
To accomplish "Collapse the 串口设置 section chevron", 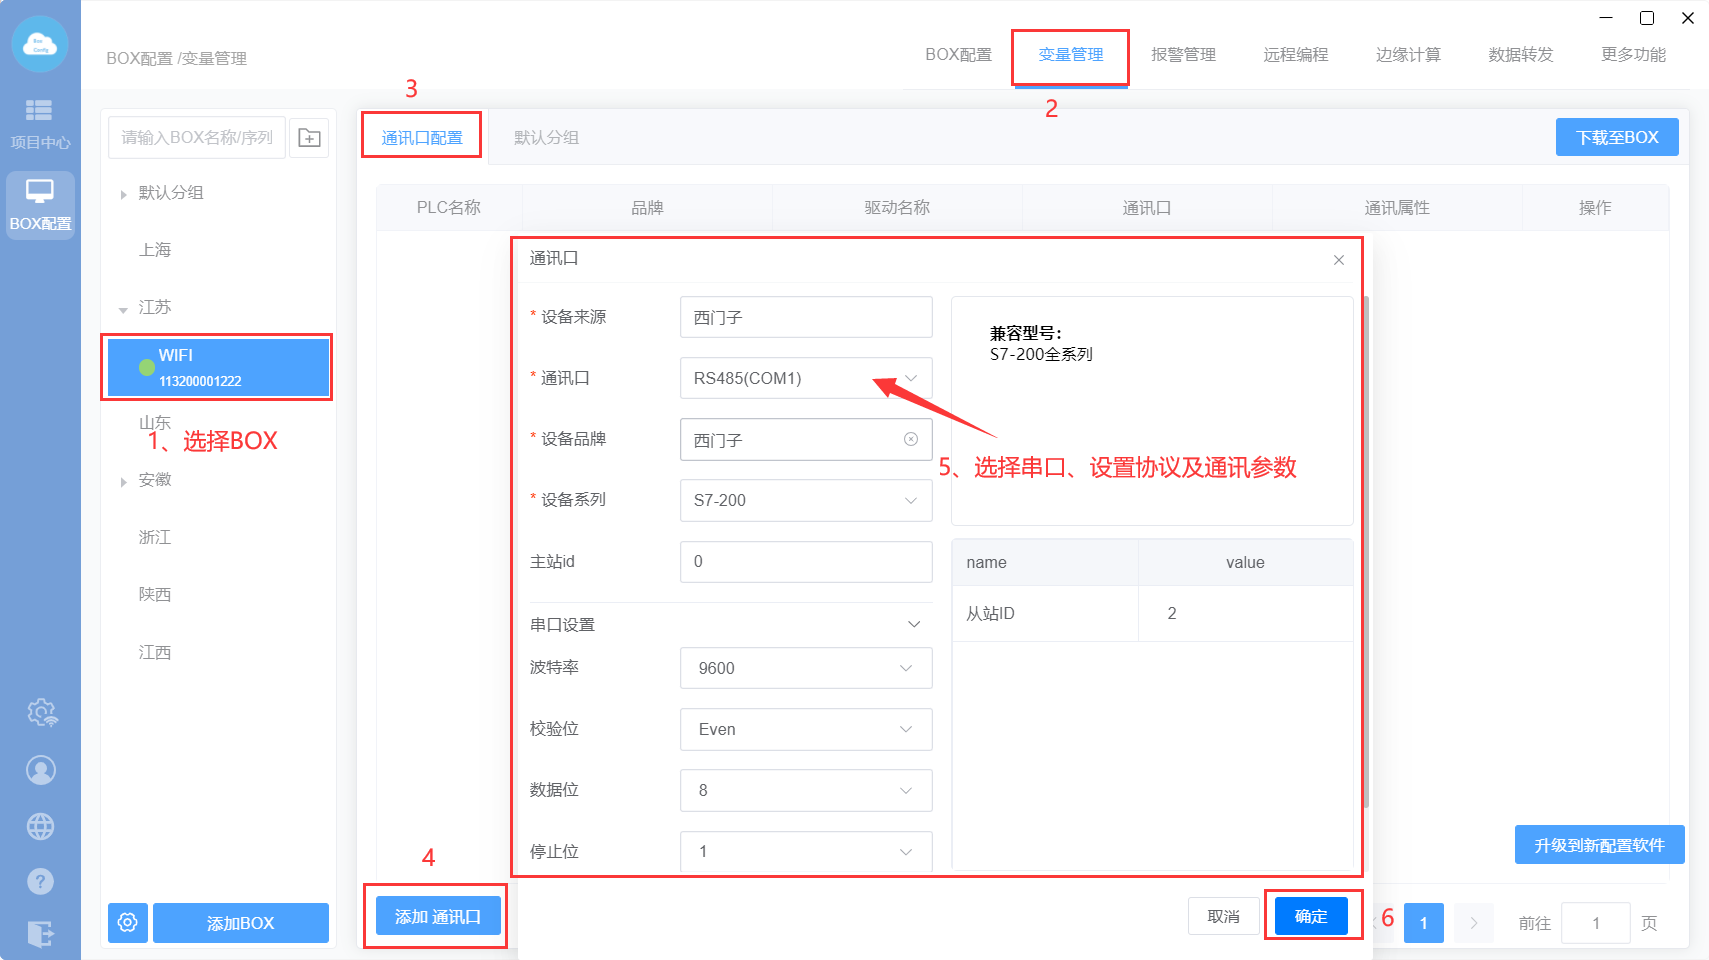I will tap(913, 624).
